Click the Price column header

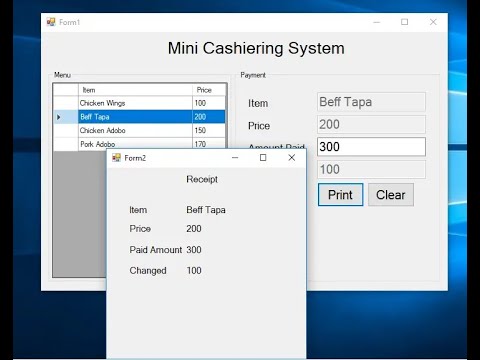[209, 90]
